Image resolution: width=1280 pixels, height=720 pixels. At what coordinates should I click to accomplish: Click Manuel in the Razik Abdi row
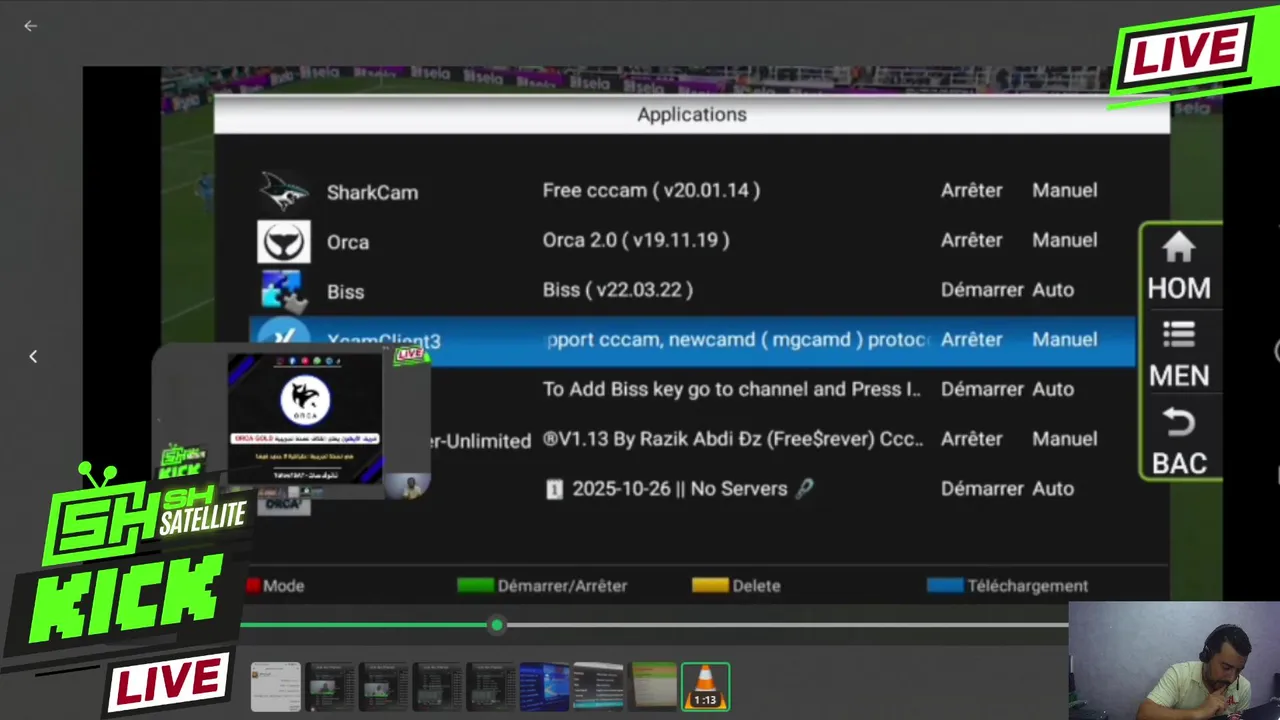[1064, 439]
